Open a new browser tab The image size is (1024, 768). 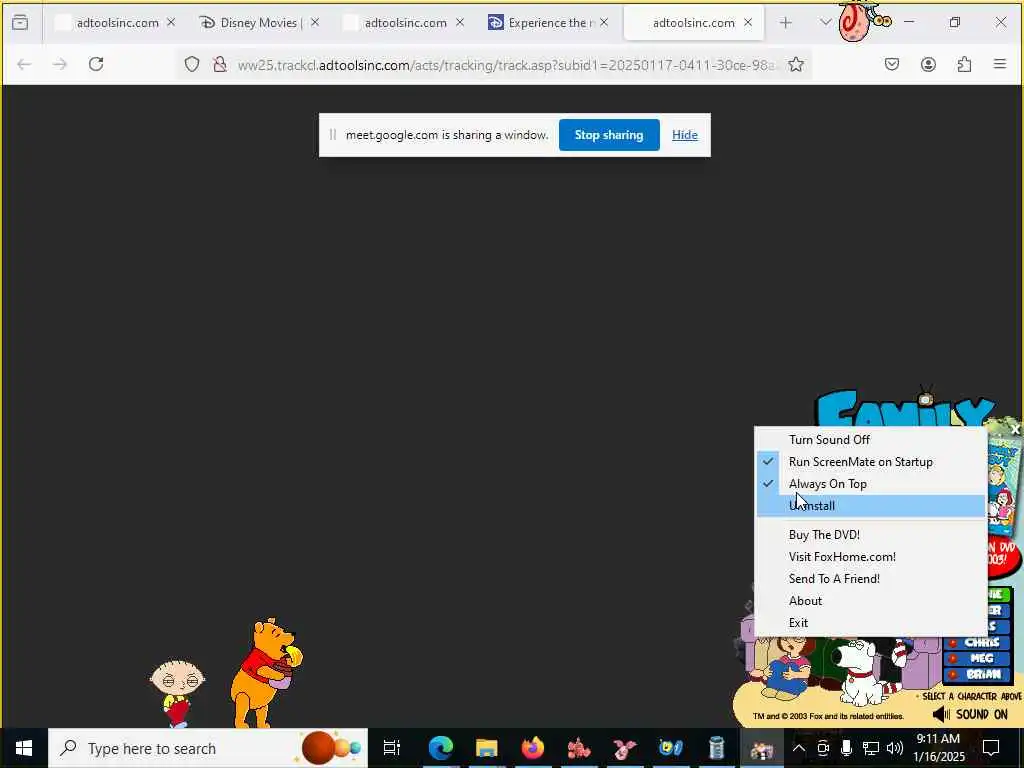point(786,23)
